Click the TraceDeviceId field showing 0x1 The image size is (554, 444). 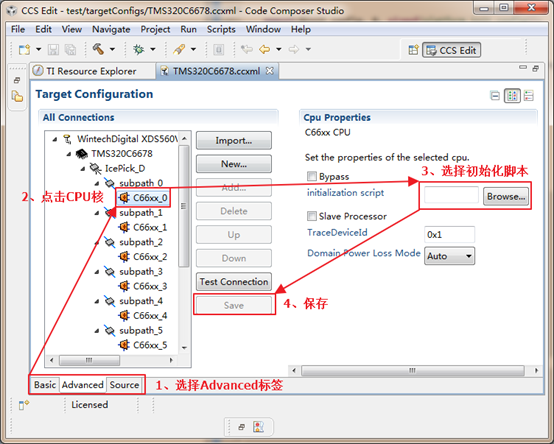point(449,235)
